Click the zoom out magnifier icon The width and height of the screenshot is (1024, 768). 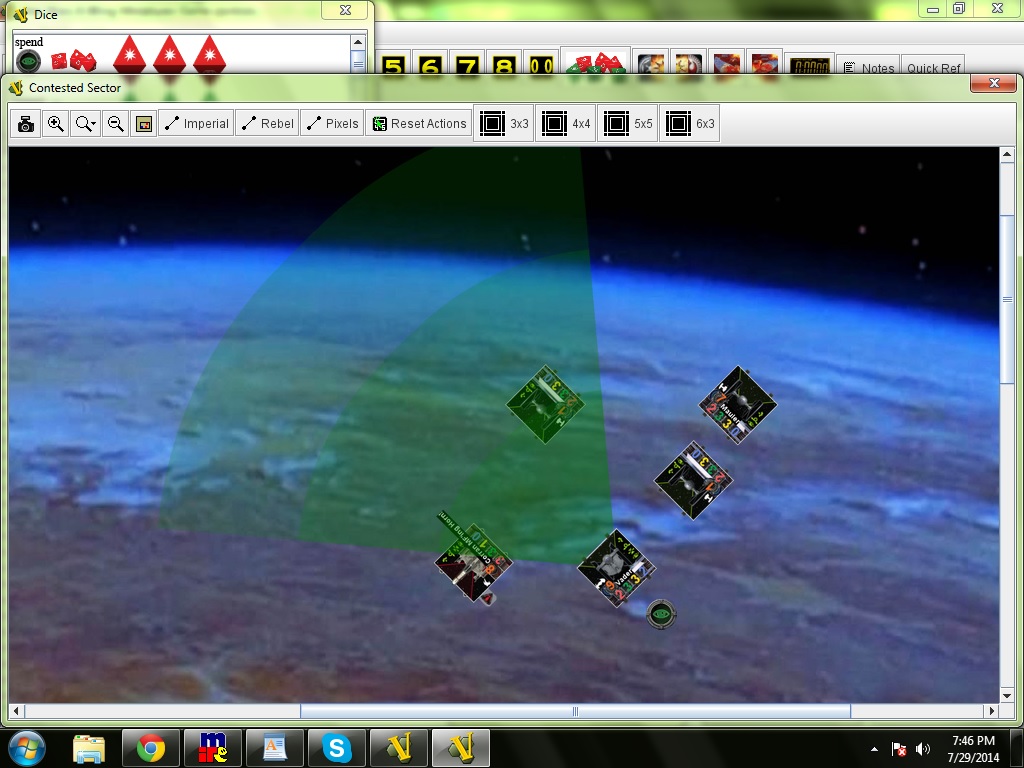coord(115,124)
